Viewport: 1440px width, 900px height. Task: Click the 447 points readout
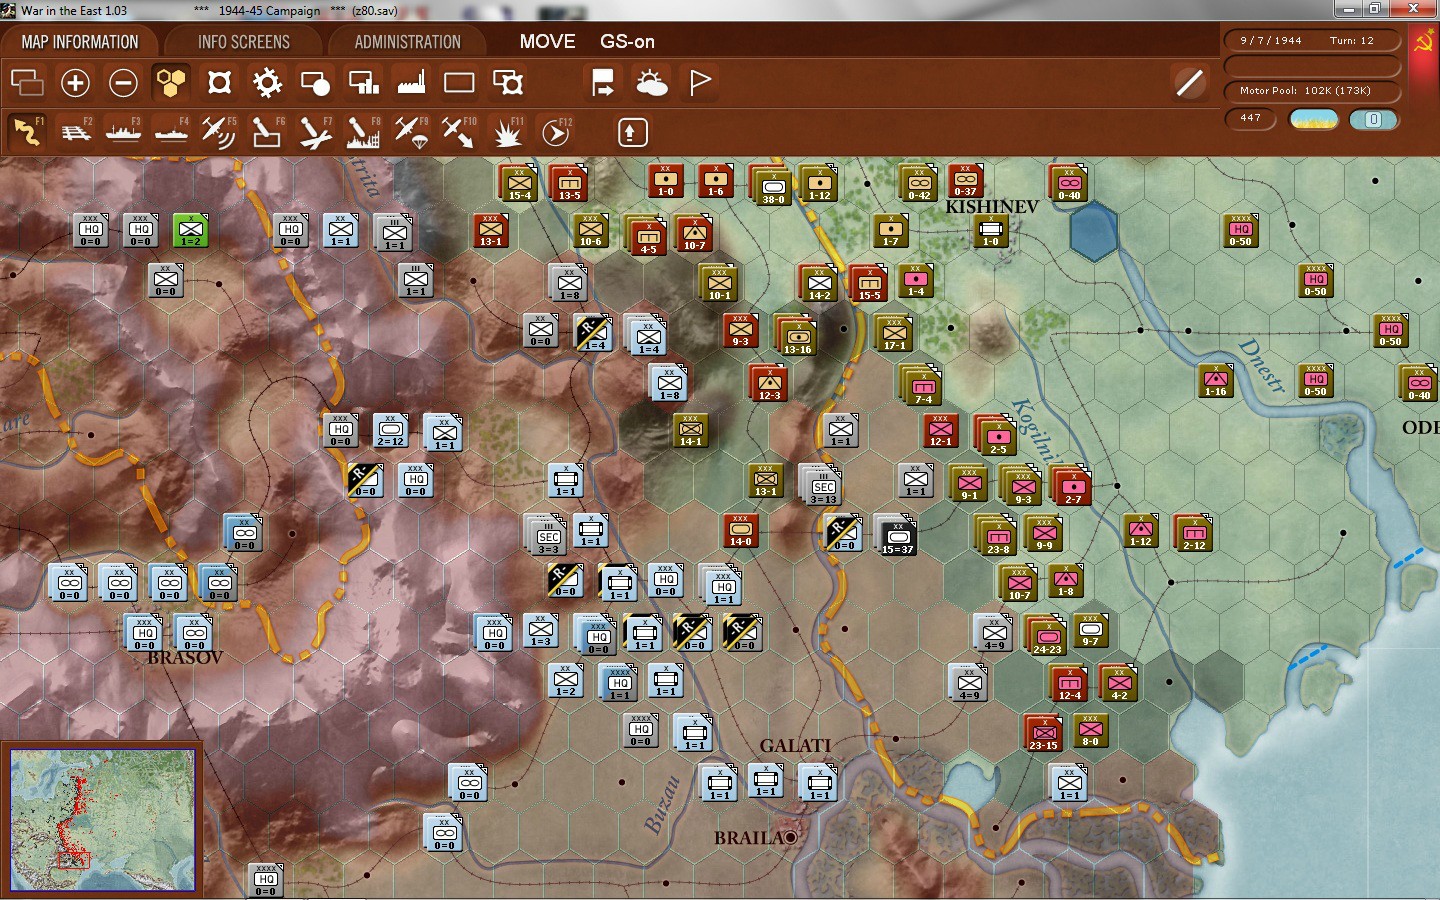tap(1251, 118)
